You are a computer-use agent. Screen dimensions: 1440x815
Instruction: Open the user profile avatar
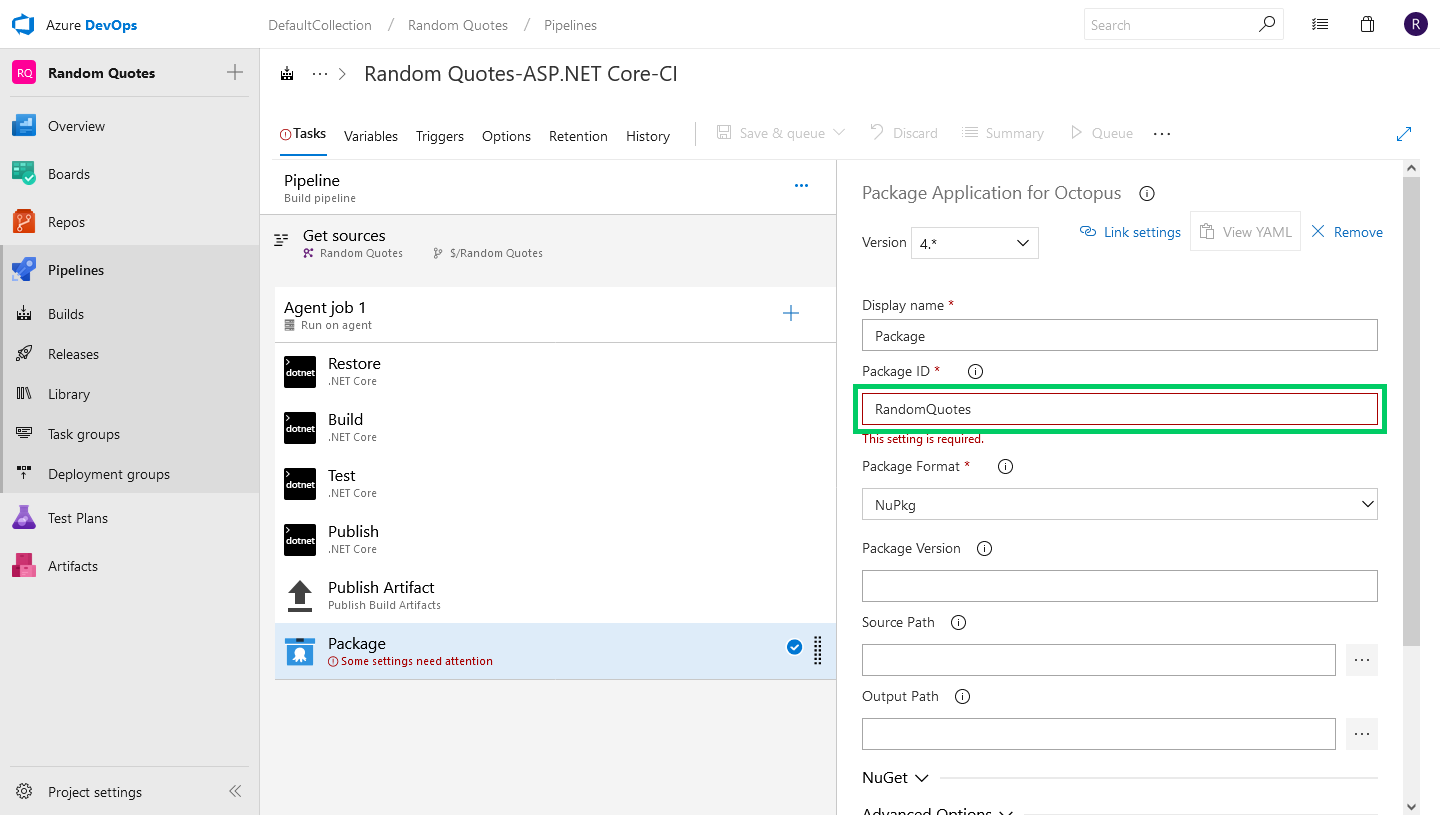click(x=1415, y=24)
